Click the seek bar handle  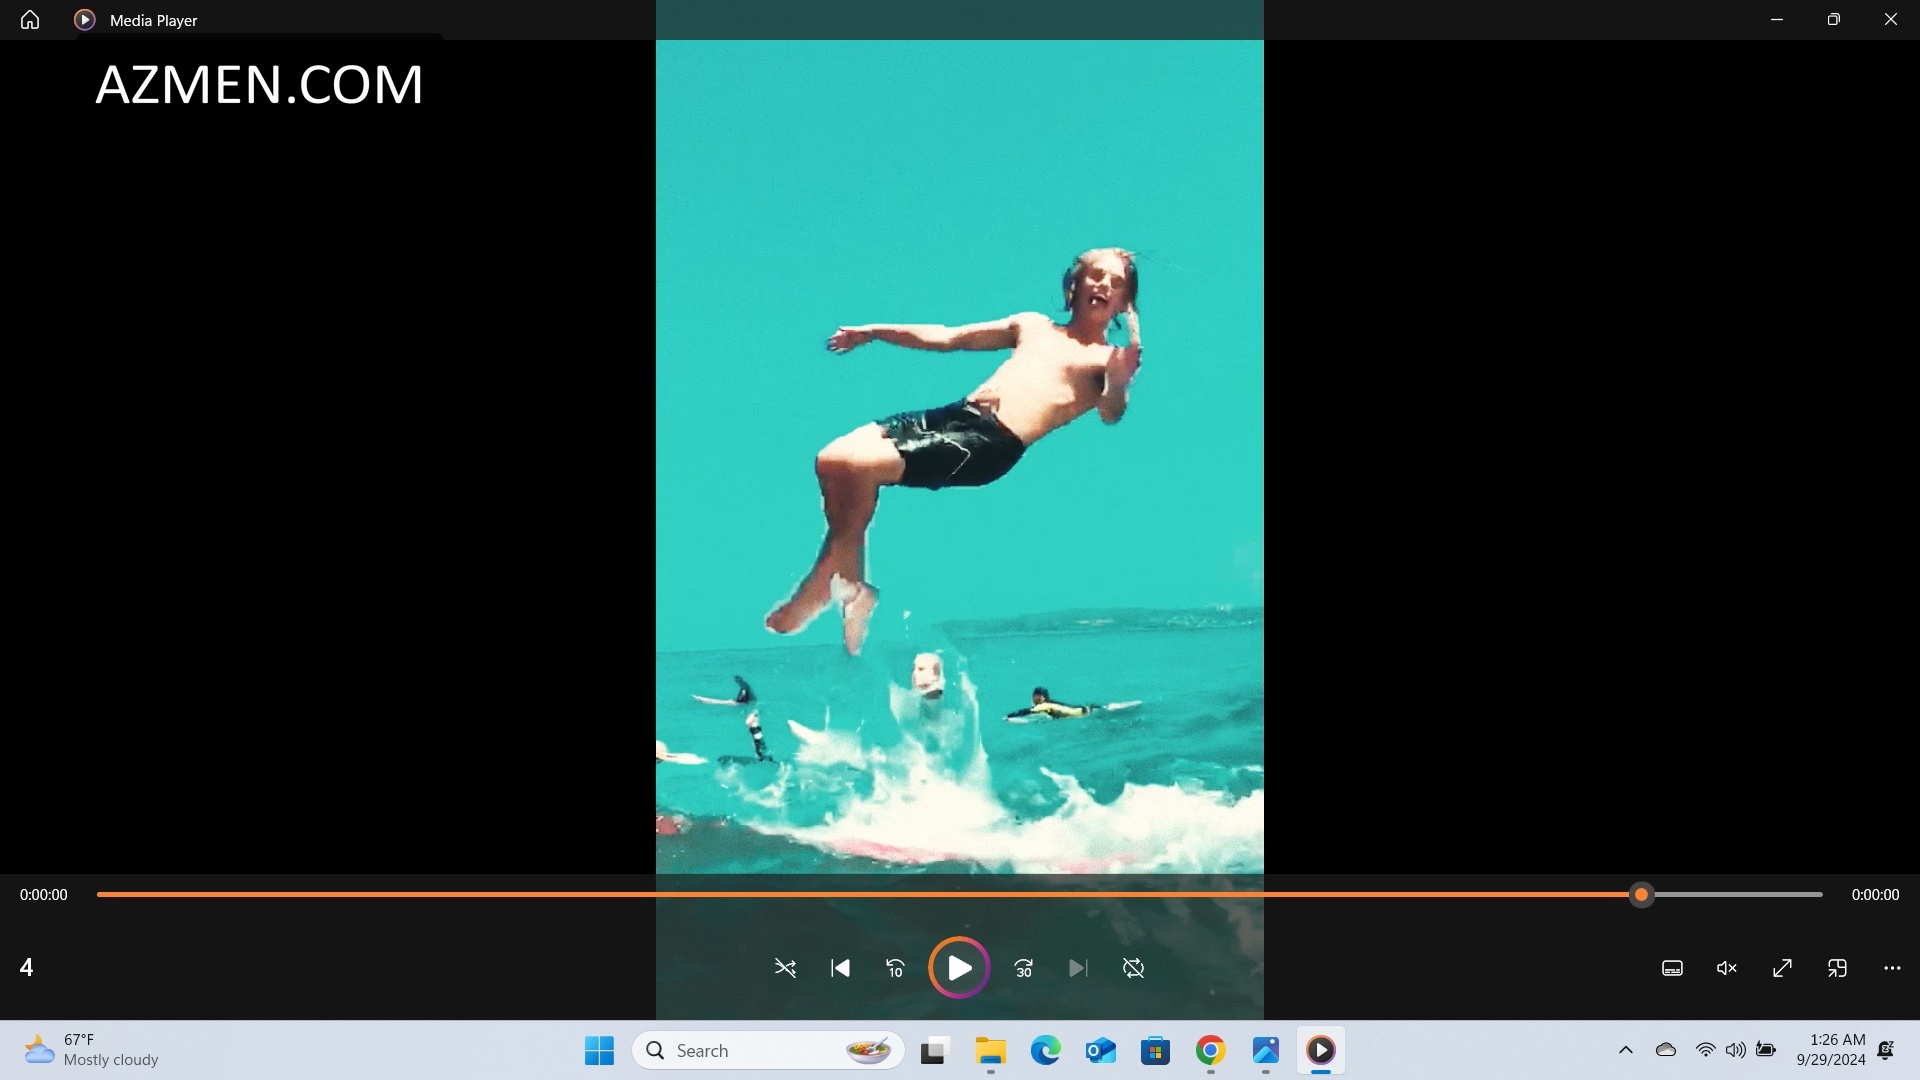(1641, 895)
